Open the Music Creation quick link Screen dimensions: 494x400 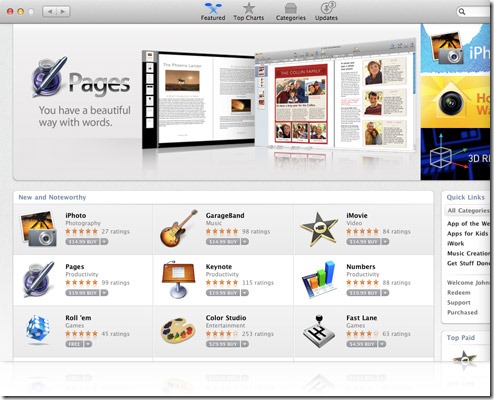point(468,253)
